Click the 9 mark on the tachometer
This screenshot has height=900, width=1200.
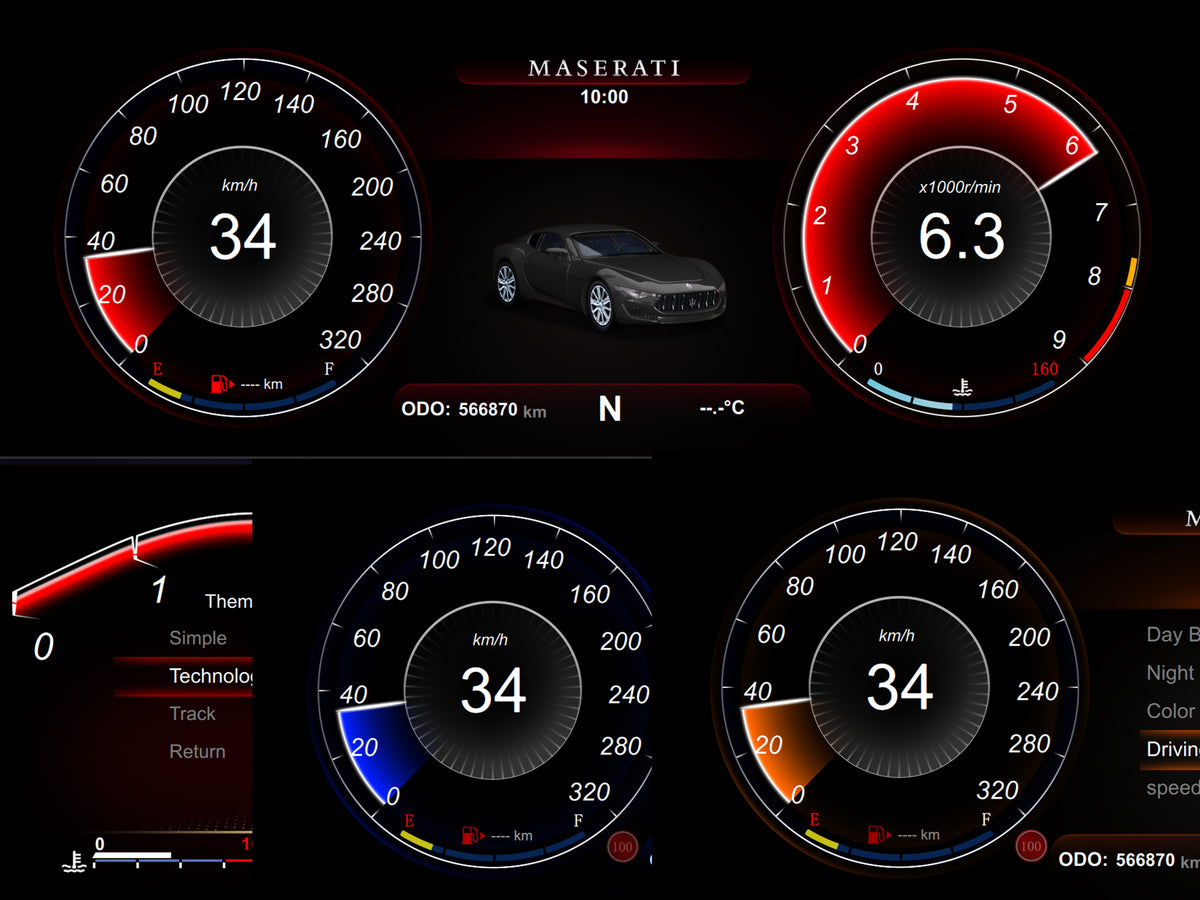click(x=1059, y=341)
